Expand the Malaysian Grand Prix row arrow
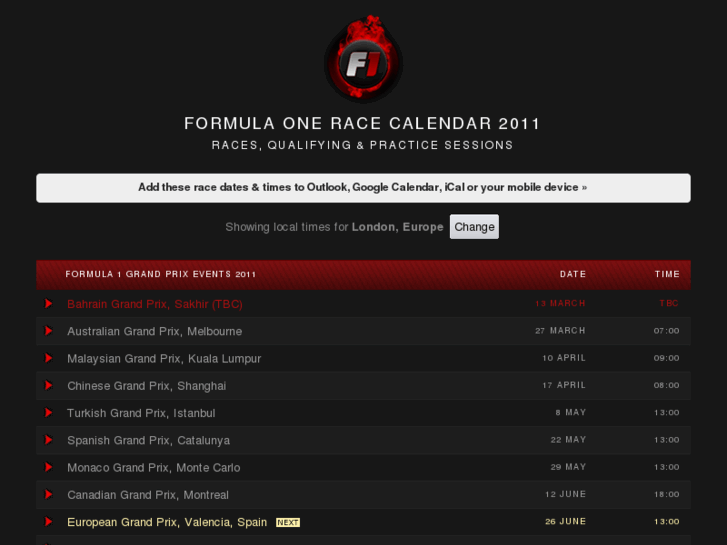 tap(48, 358)
